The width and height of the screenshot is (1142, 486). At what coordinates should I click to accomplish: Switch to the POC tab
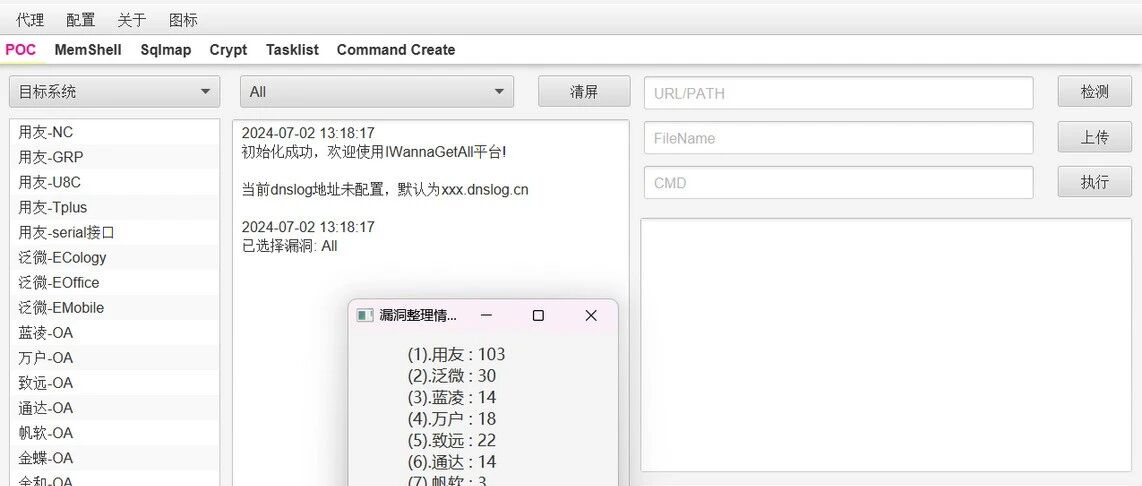click(x=20, y=50)
